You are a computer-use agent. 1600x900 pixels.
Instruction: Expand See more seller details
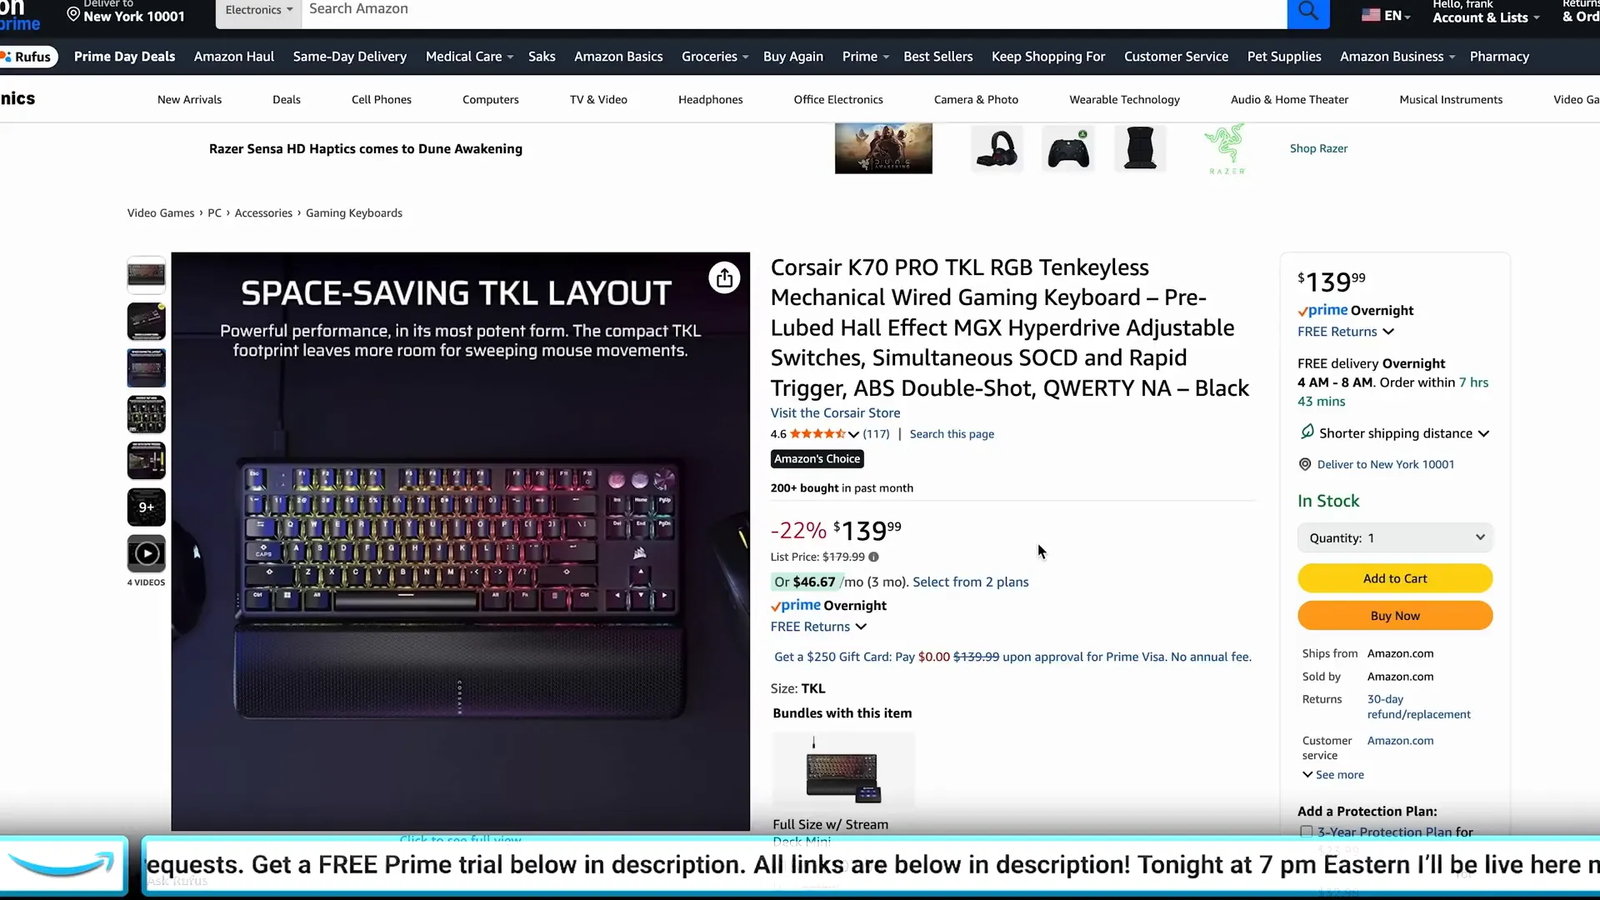[1333, 775]
